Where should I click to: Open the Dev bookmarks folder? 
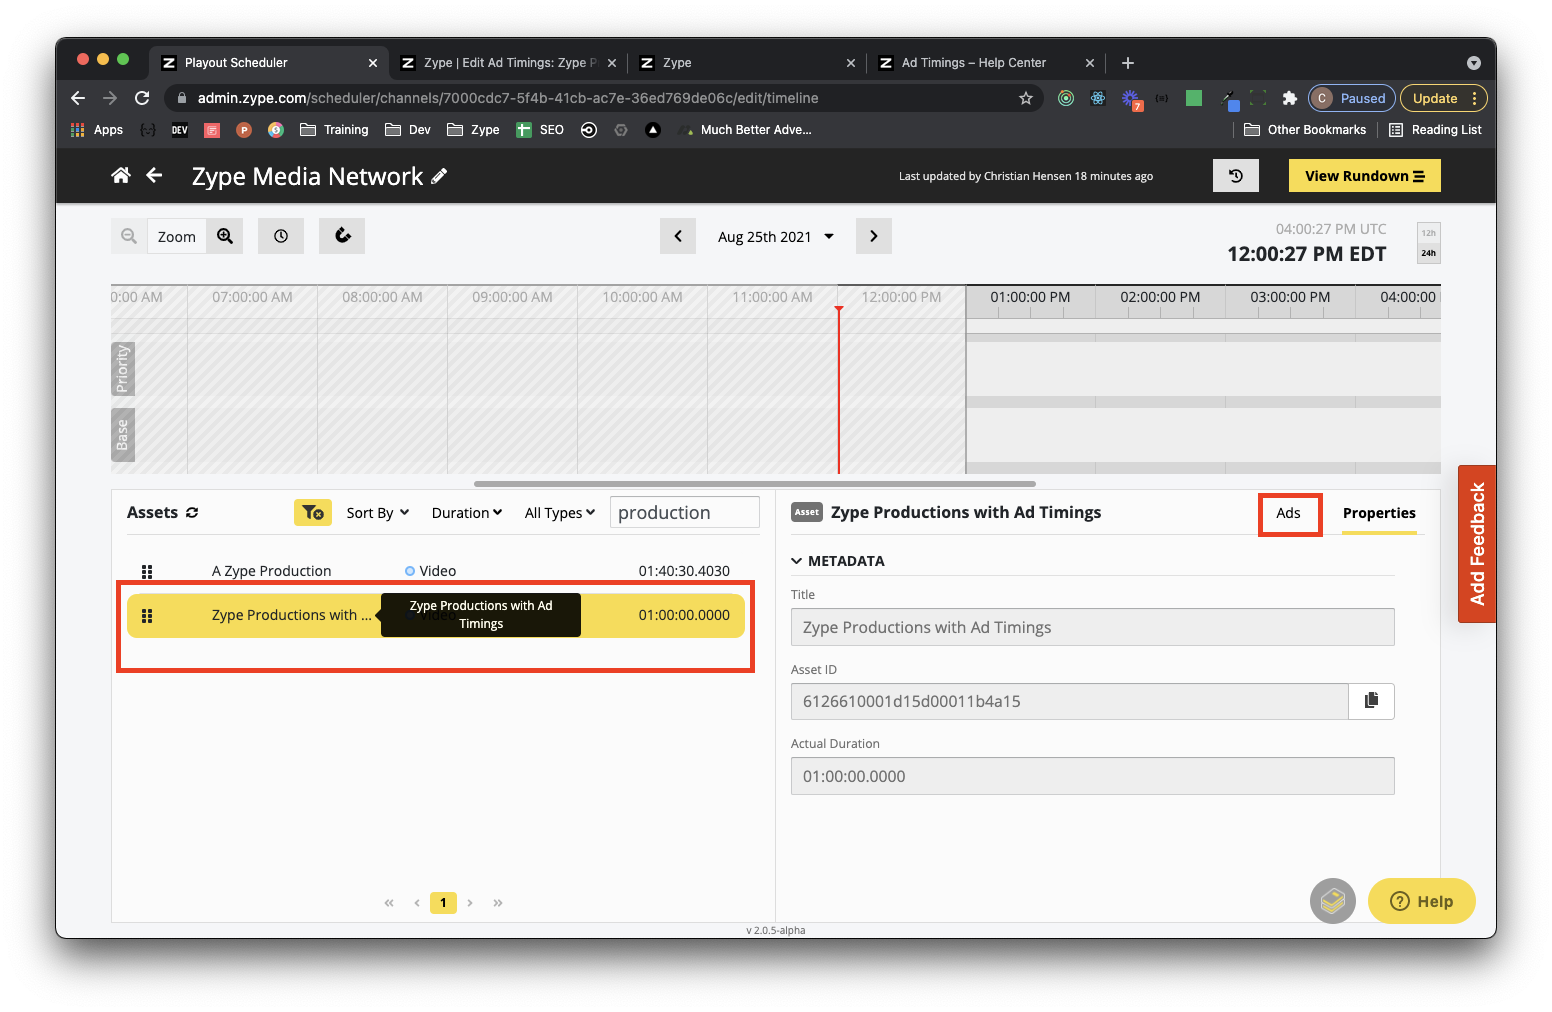click(408, 130)
